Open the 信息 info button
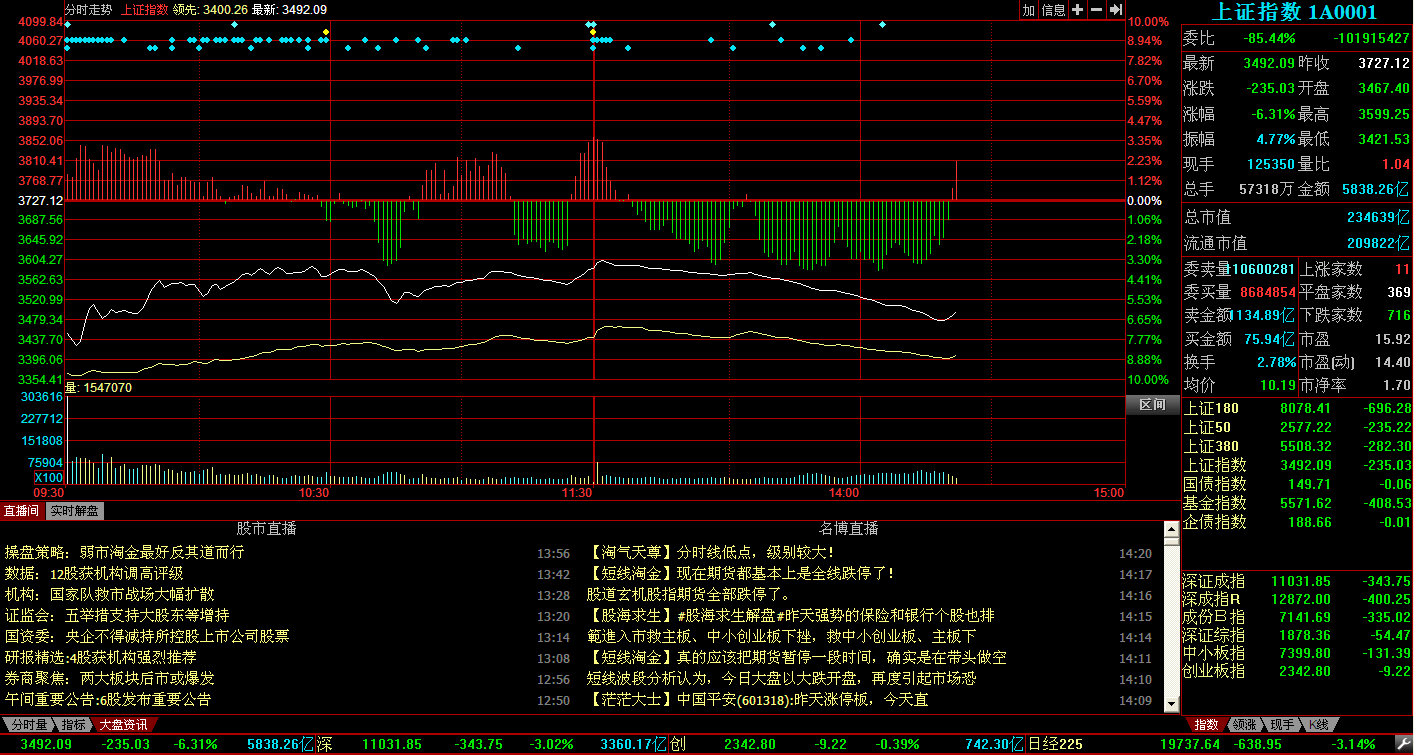Viewport: 1415px width, 755px height. click(x=1053, y=10)
